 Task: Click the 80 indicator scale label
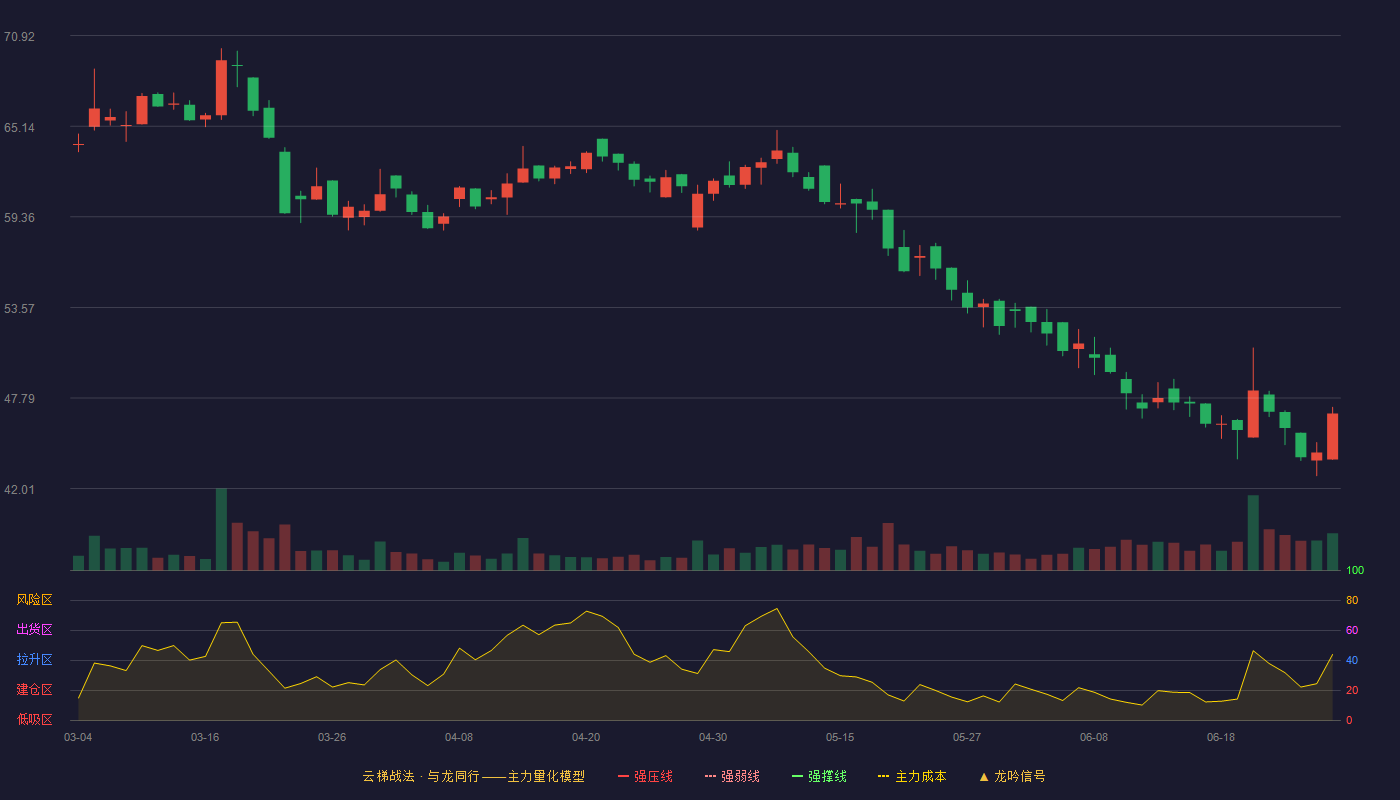1352,600
